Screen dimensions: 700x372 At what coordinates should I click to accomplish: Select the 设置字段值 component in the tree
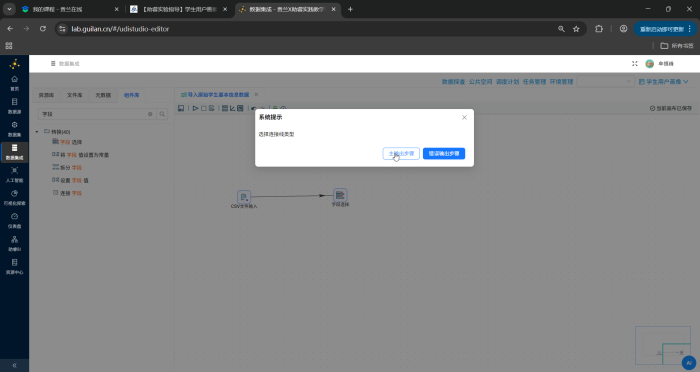(x=71, y=180)
